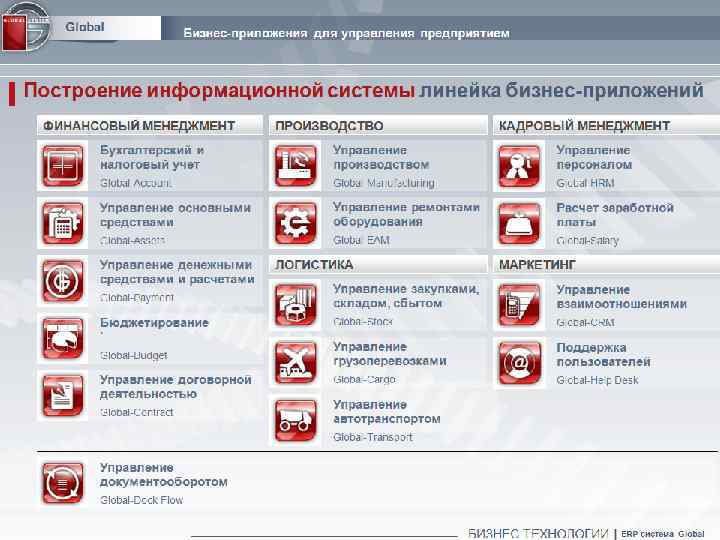
Task: Click the Global-Transport product name
Action: coord(373,438)
